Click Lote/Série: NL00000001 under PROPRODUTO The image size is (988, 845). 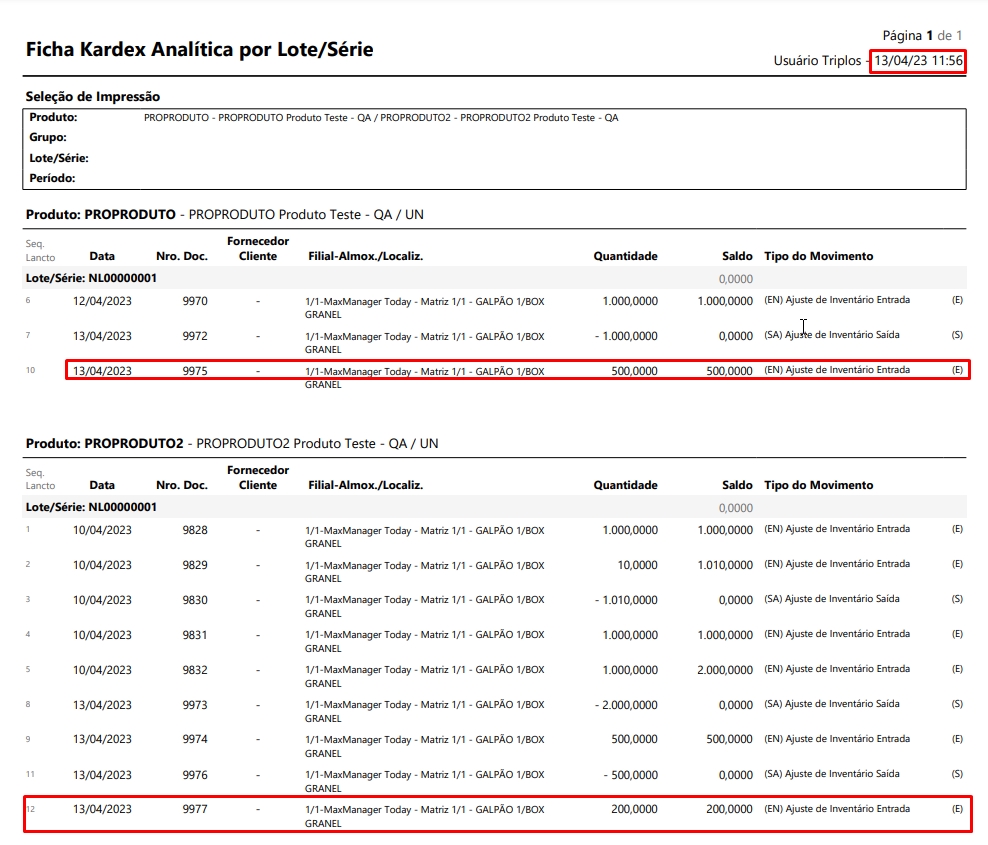point(91,279)
